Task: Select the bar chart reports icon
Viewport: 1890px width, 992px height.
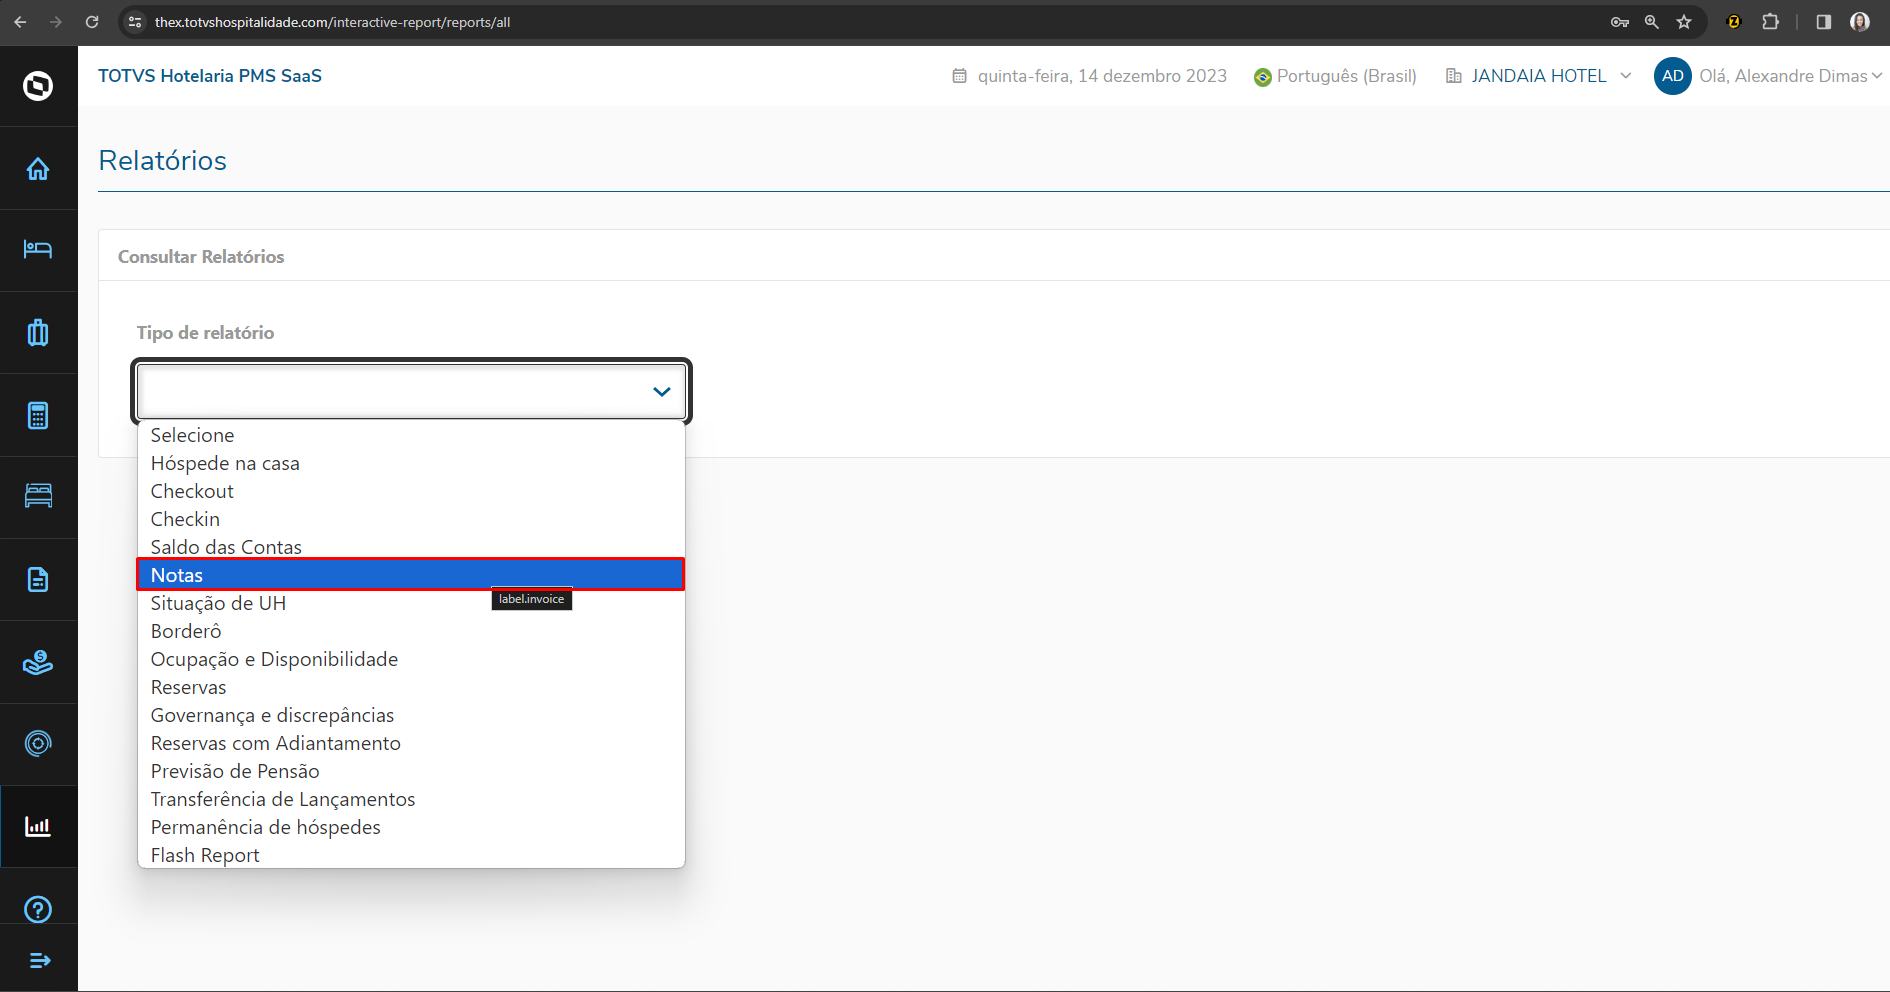Action: 38,826
